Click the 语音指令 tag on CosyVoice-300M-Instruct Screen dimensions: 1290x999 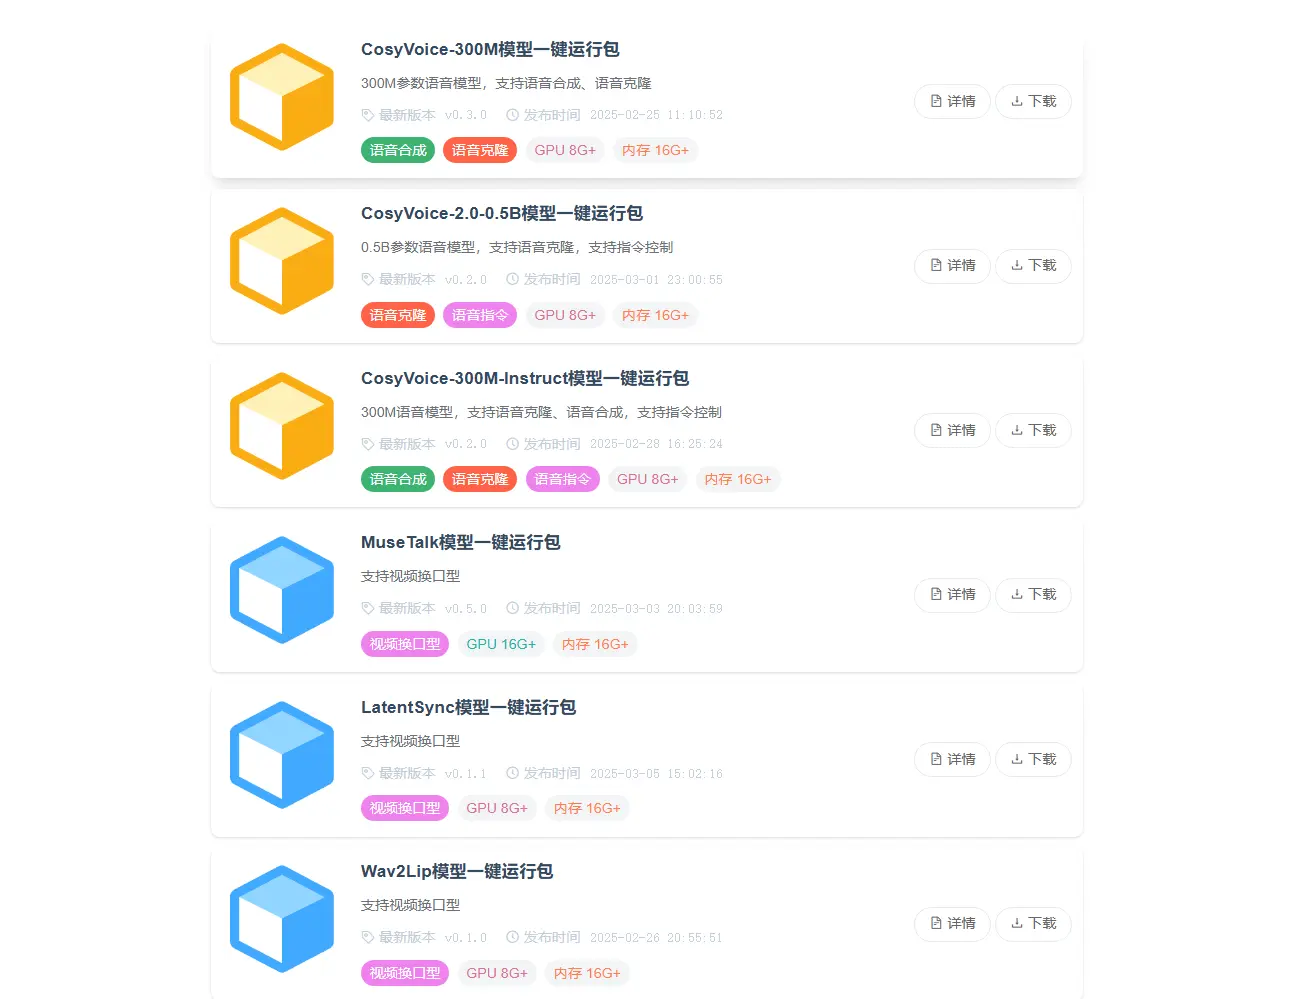(562, 479)
